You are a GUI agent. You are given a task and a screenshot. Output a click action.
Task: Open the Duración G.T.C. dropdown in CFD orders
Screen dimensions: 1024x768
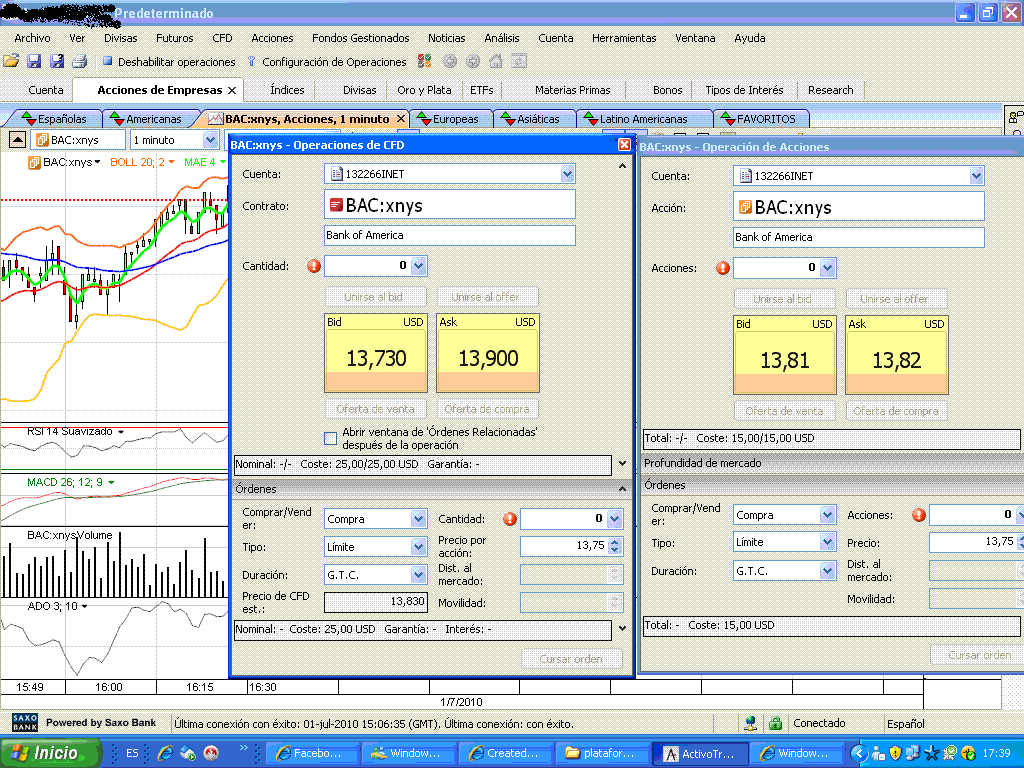[418, 575]
